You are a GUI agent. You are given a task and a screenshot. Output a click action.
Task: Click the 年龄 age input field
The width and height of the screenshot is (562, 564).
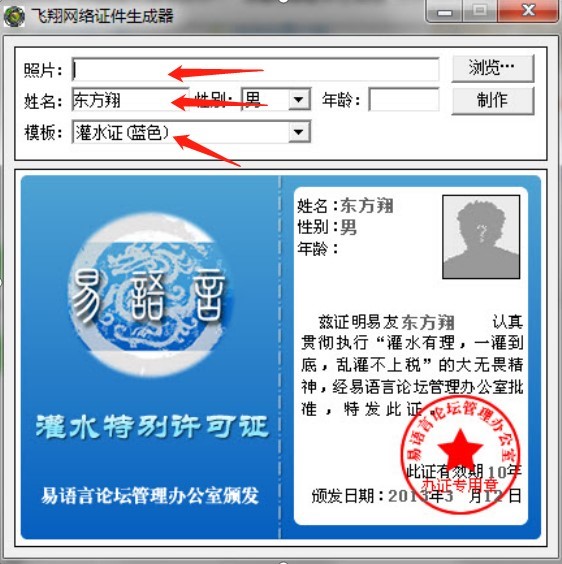click(404, 99)
